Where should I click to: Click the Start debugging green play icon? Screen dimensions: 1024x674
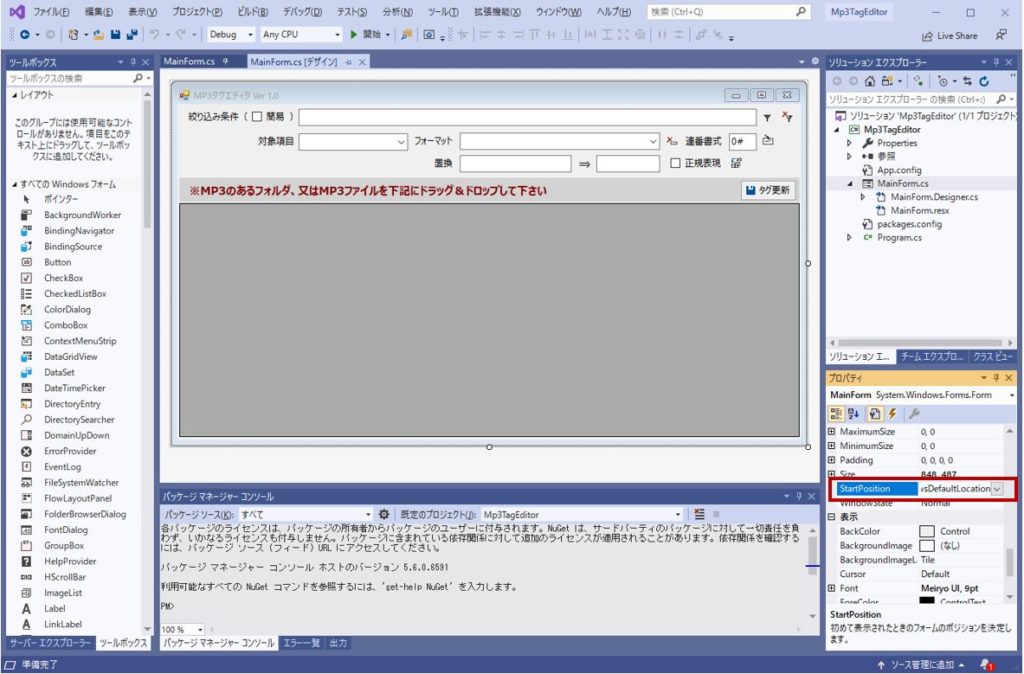[353, 35]
